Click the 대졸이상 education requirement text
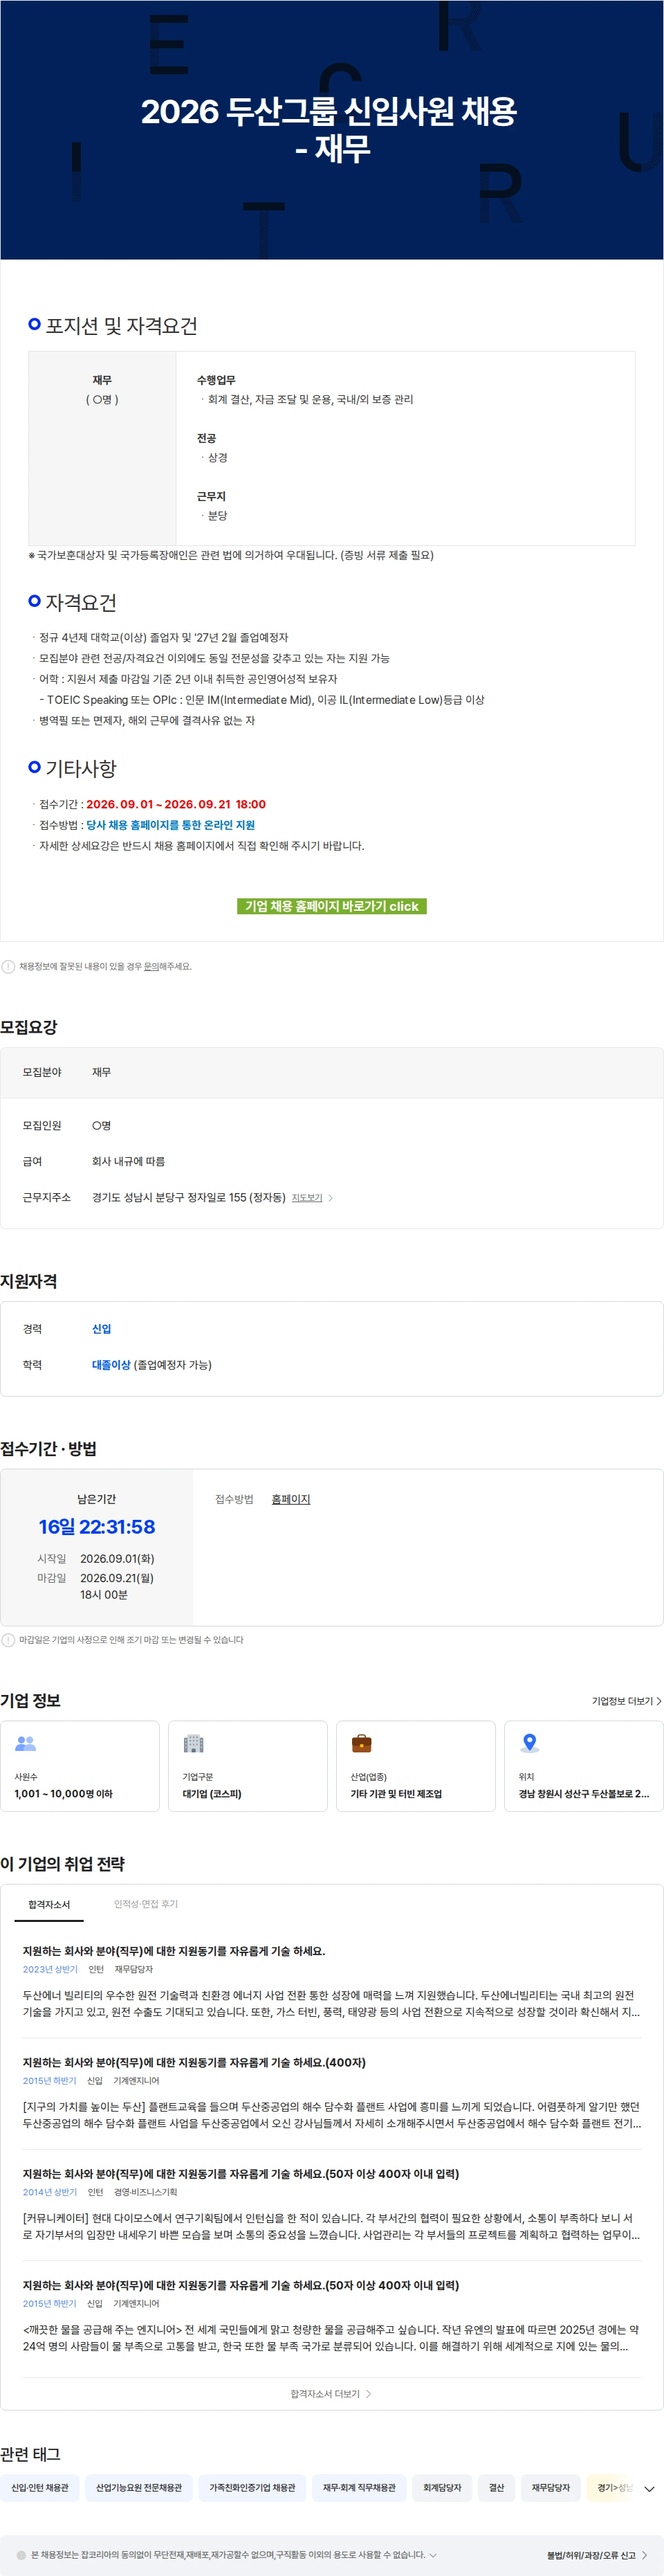 111,1365
